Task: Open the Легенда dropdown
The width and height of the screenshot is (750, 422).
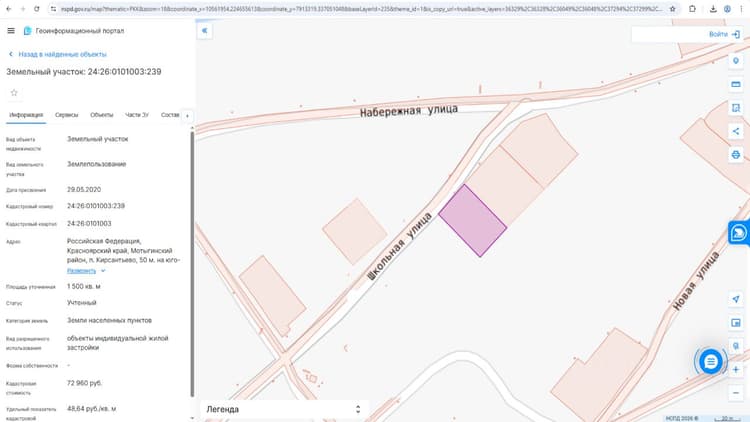Action: [285, 409]
